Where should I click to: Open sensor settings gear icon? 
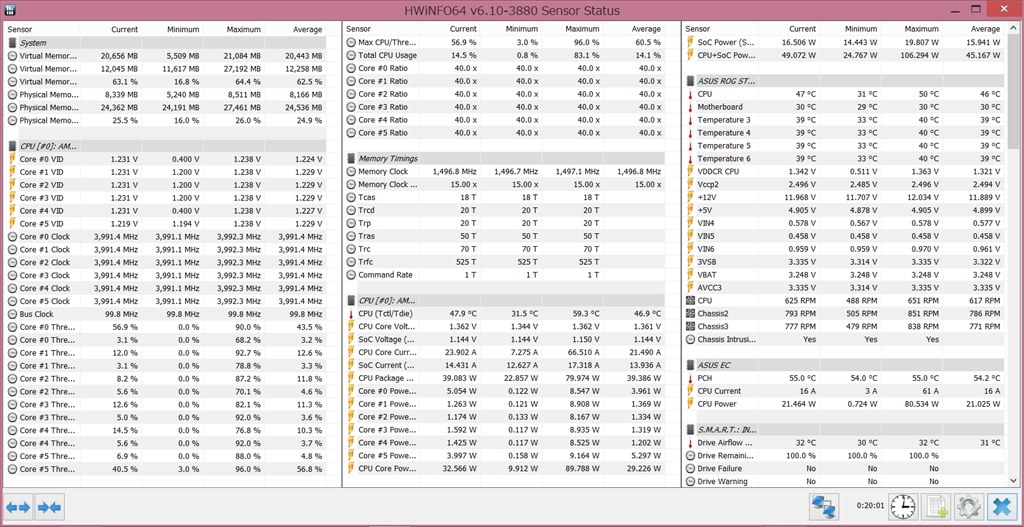coord(969,506)
